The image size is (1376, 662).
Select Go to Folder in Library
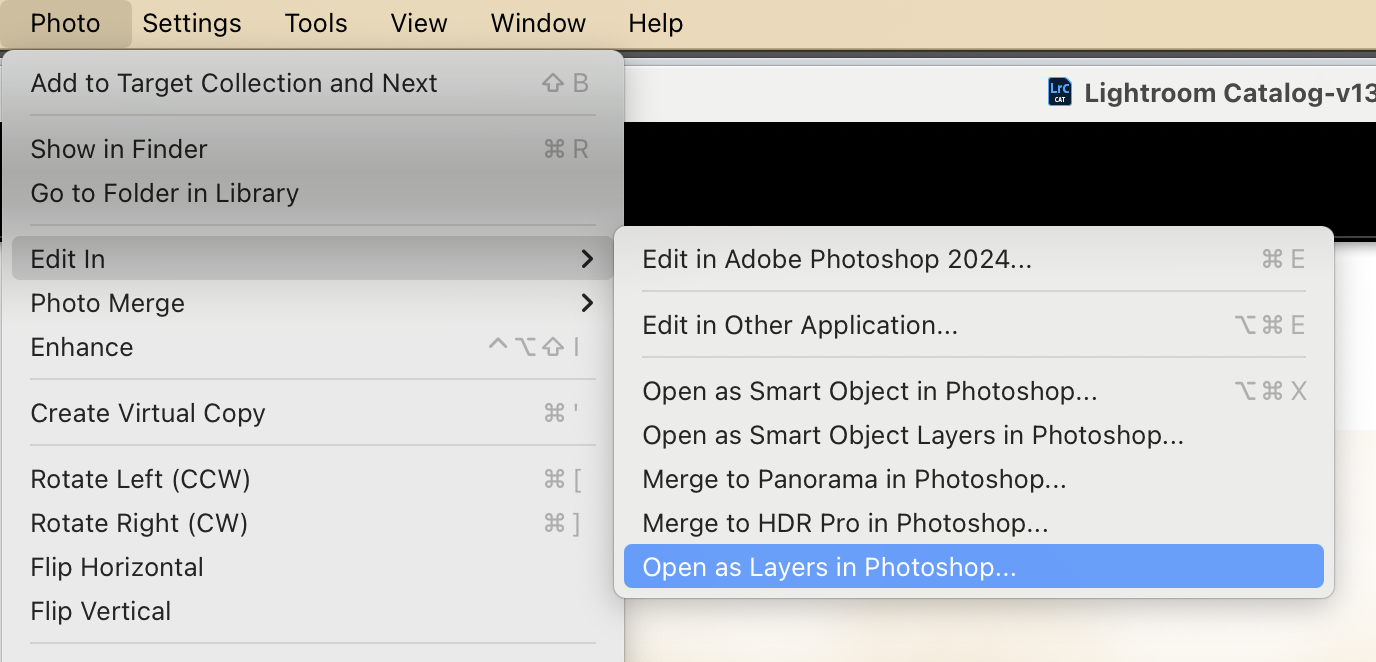point(165,193)
